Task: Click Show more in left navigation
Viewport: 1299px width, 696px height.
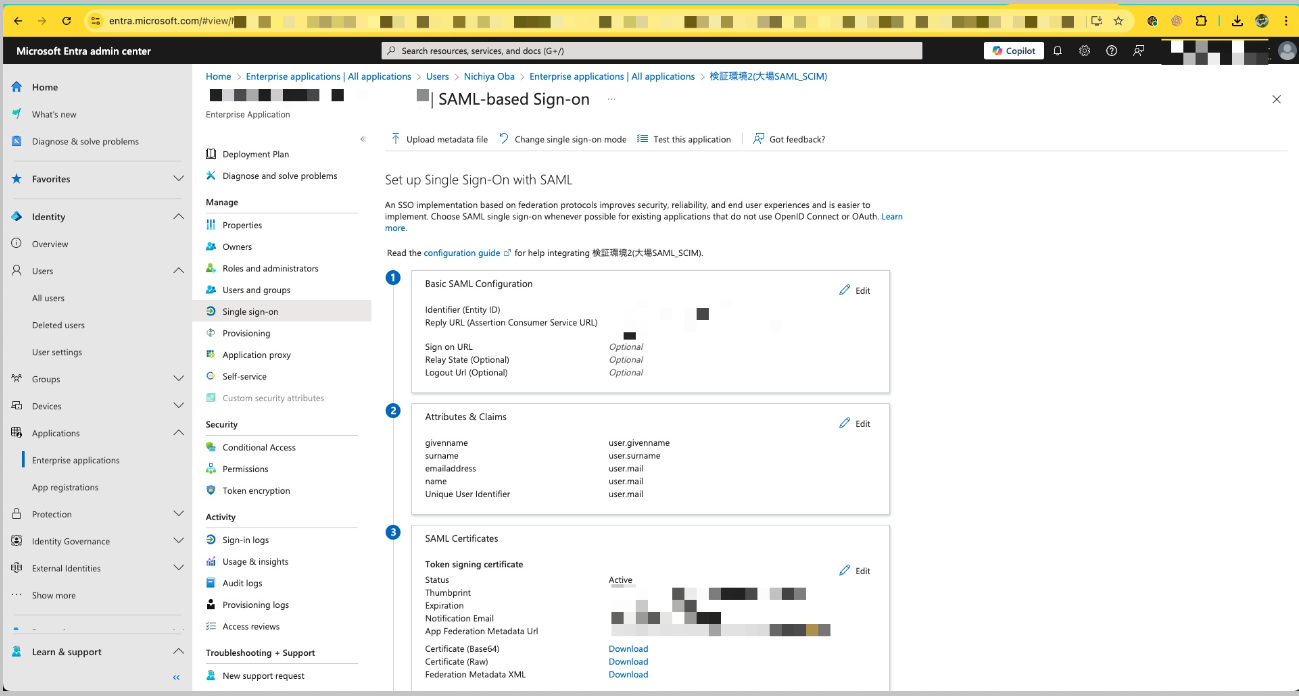Action: tap(54, 595)
